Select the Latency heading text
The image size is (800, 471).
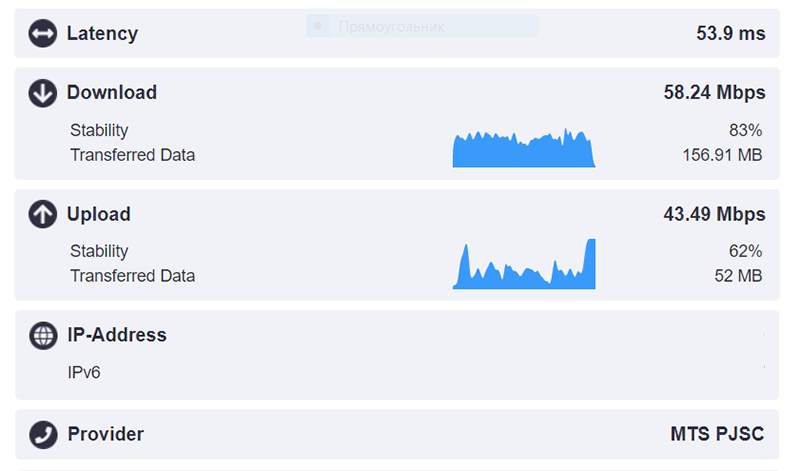coord(102,34)
